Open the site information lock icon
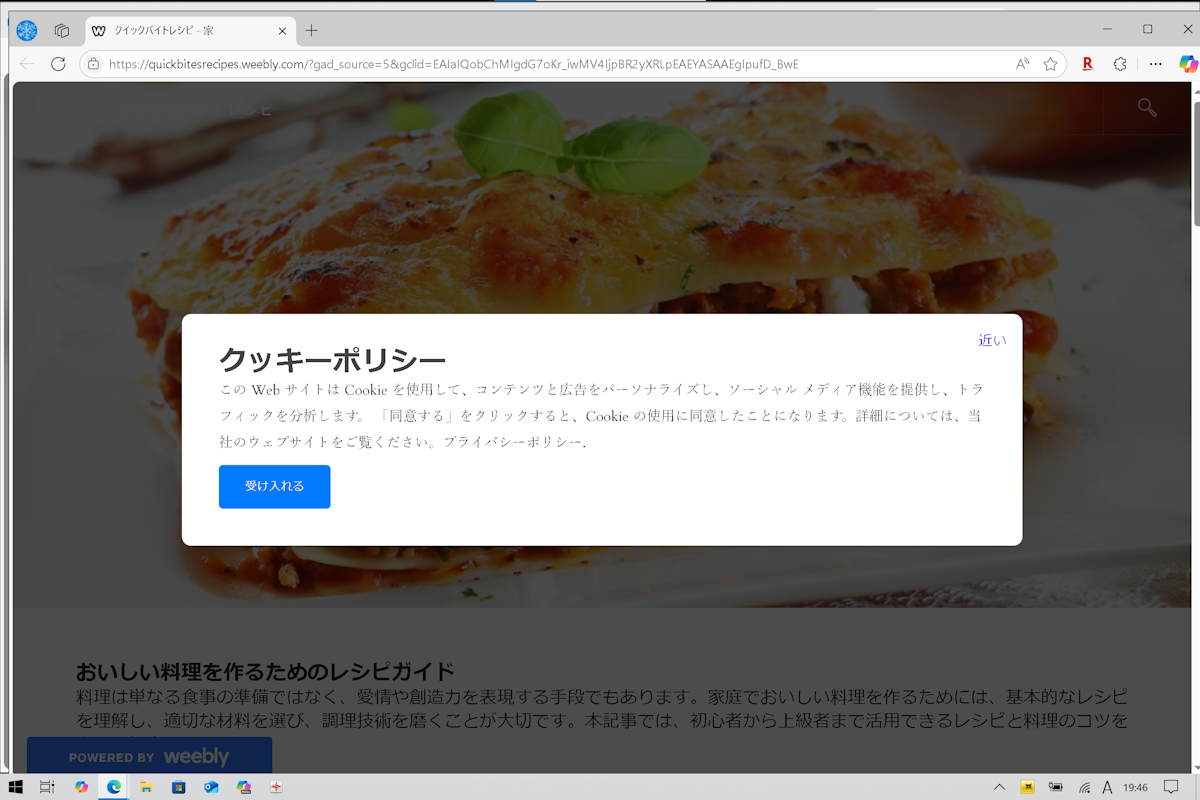Screen dimensions: 1200x800 [x=93, y=64]
